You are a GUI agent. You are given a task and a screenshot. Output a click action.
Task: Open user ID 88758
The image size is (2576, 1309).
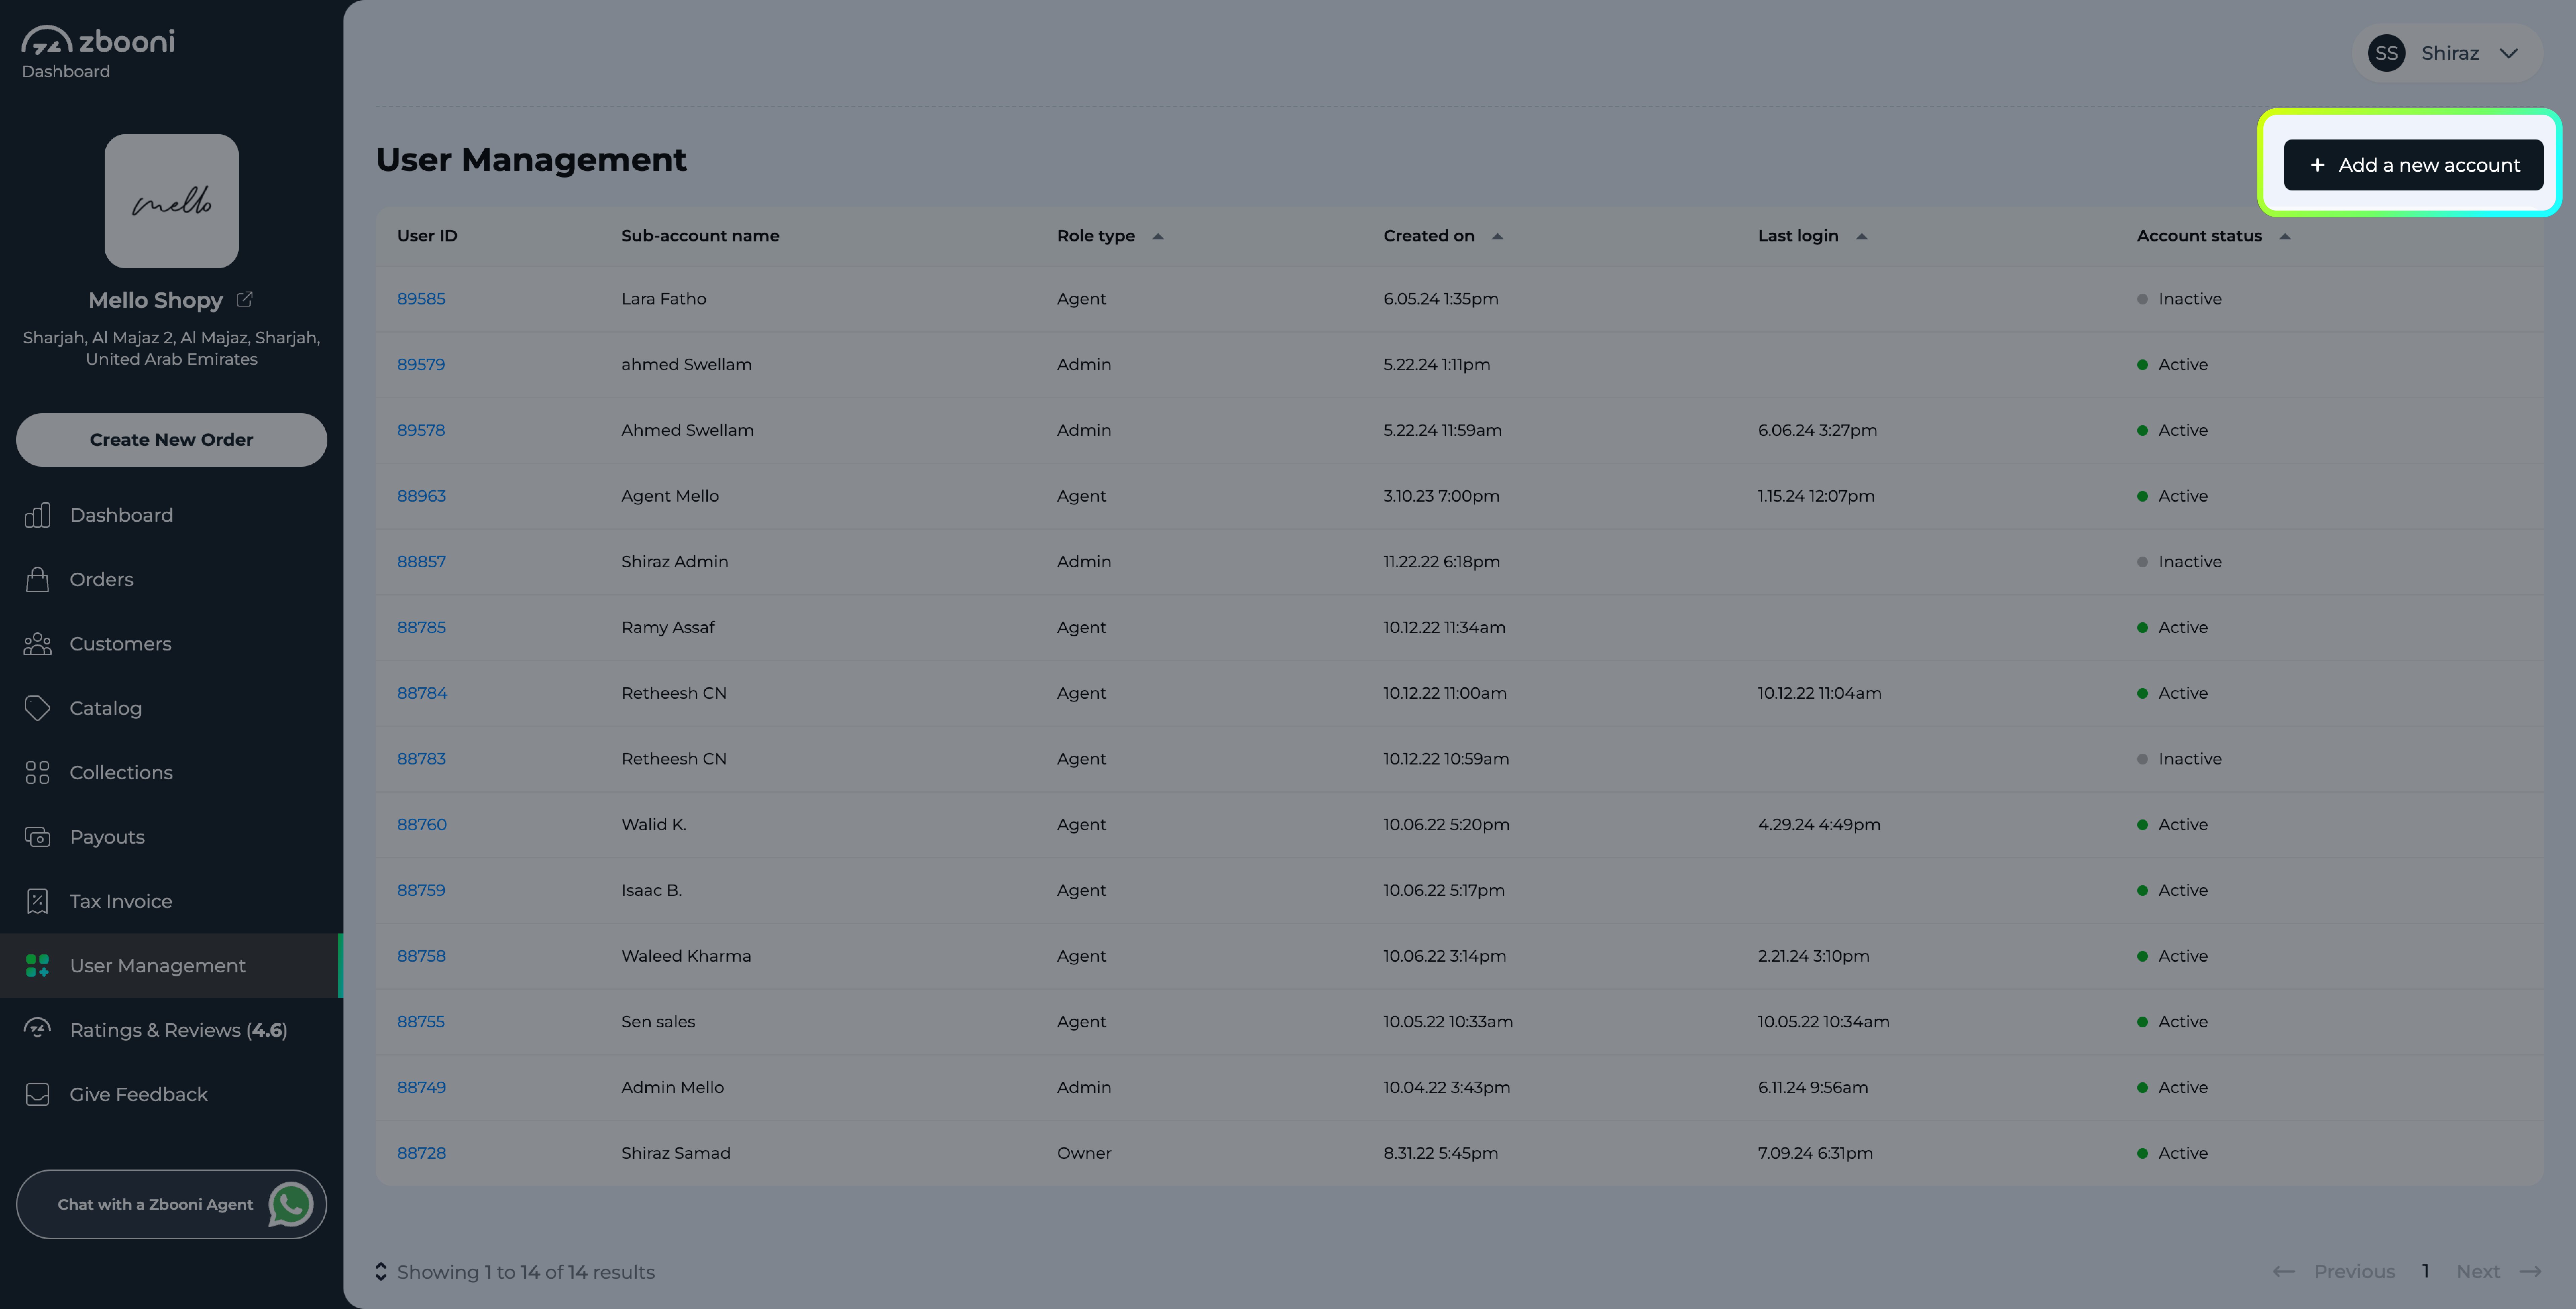[421, 956]
